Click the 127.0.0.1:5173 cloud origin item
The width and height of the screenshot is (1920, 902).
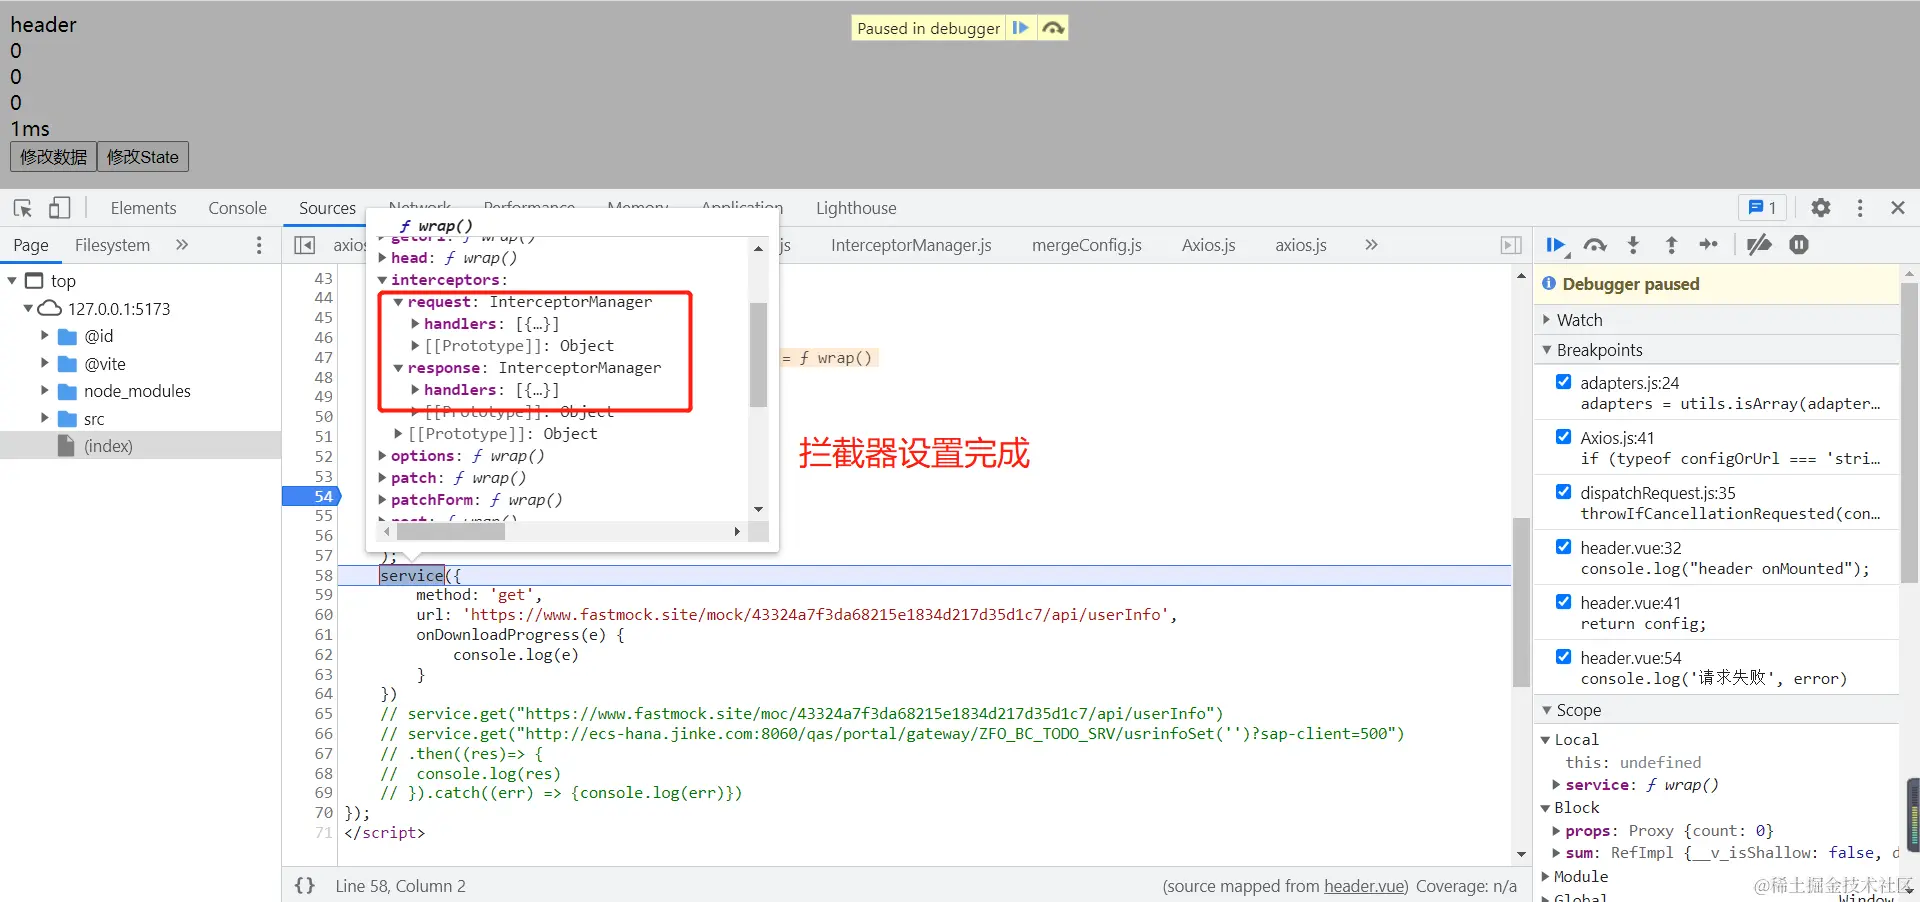(119, 309)
